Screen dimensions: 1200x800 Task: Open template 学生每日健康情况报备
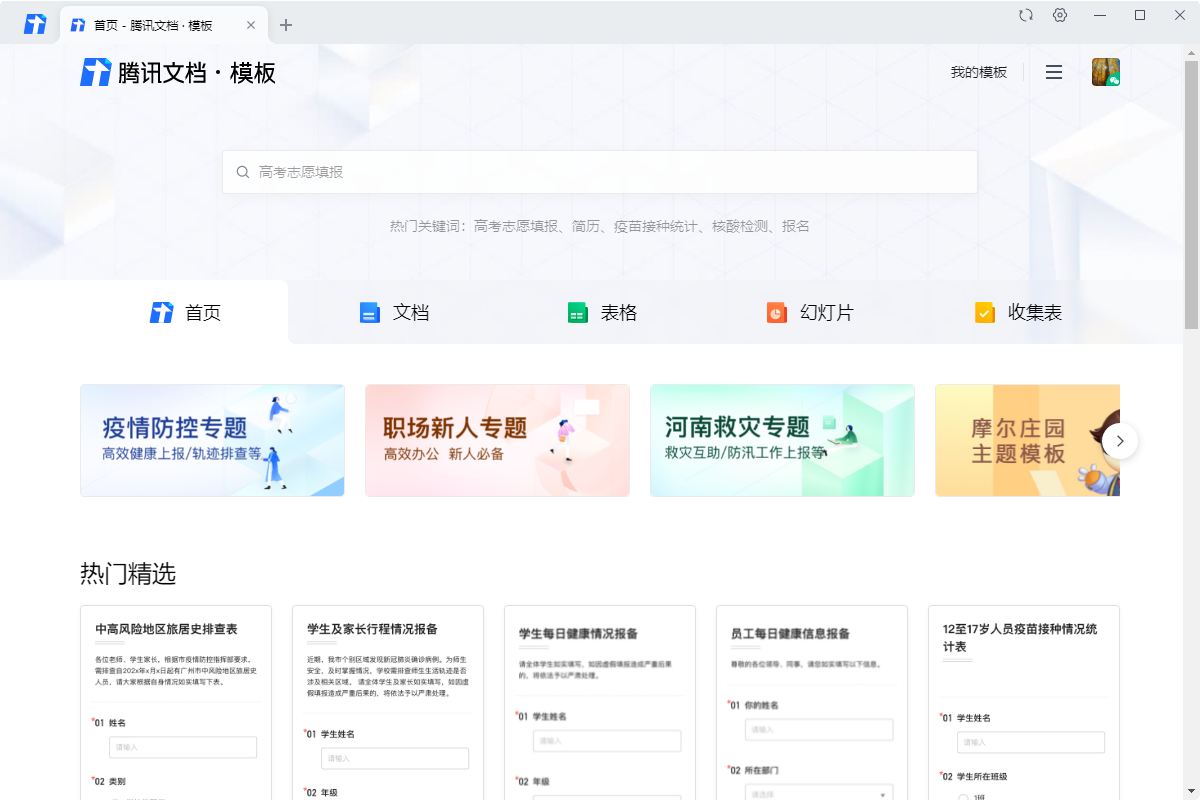tap(600, 702)
